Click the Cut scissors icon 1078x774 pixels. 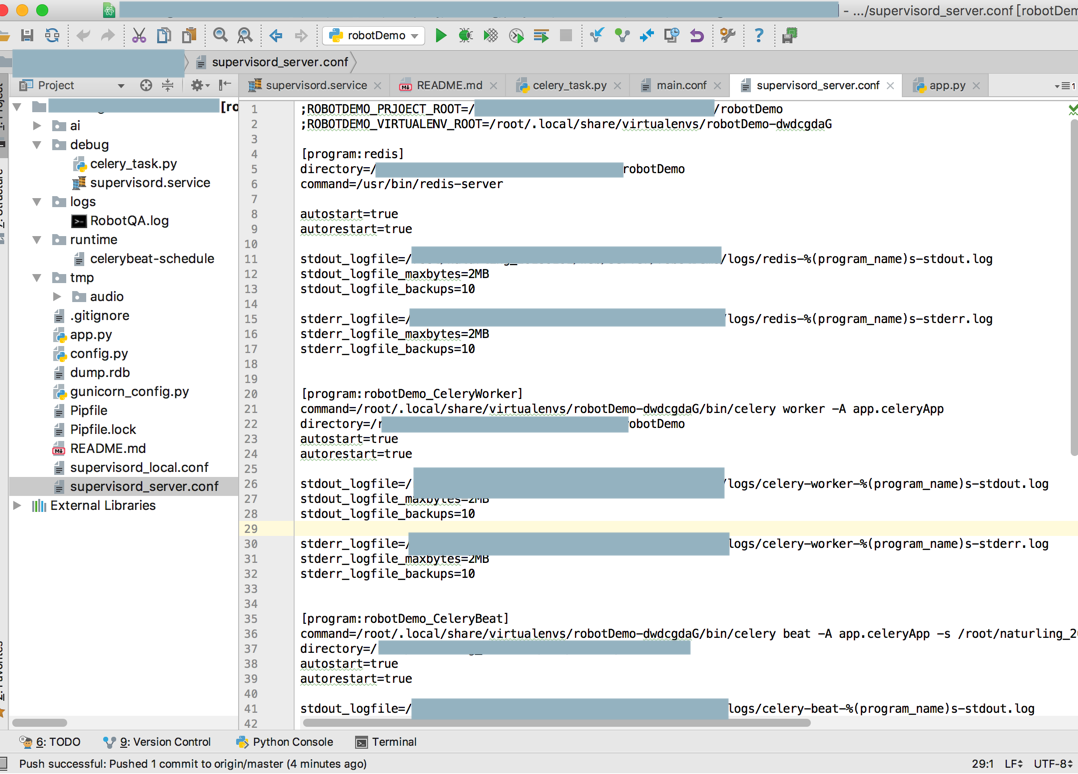point(139,36)
